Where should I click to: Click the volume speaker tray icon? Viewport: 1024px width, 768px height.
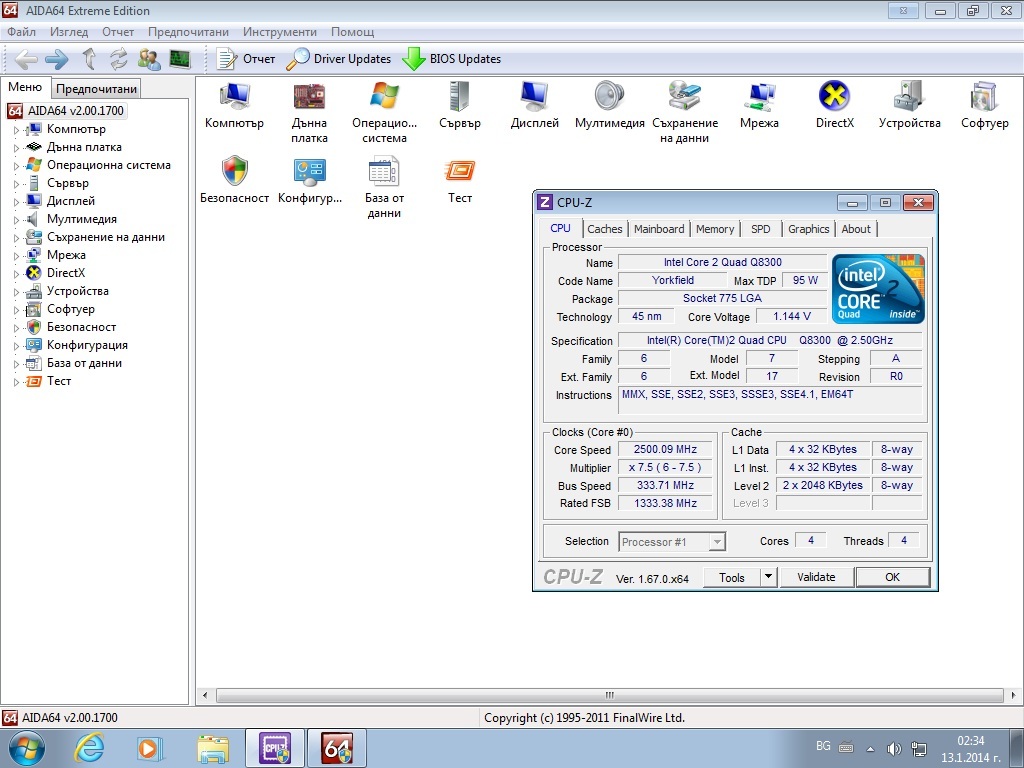[x=894, y=748]
